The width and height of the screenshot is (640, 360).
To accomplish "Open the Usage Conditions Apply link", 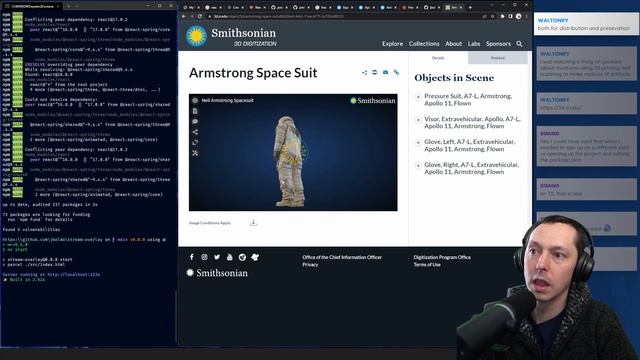I will pyautogui.click(x=209, y=223).
